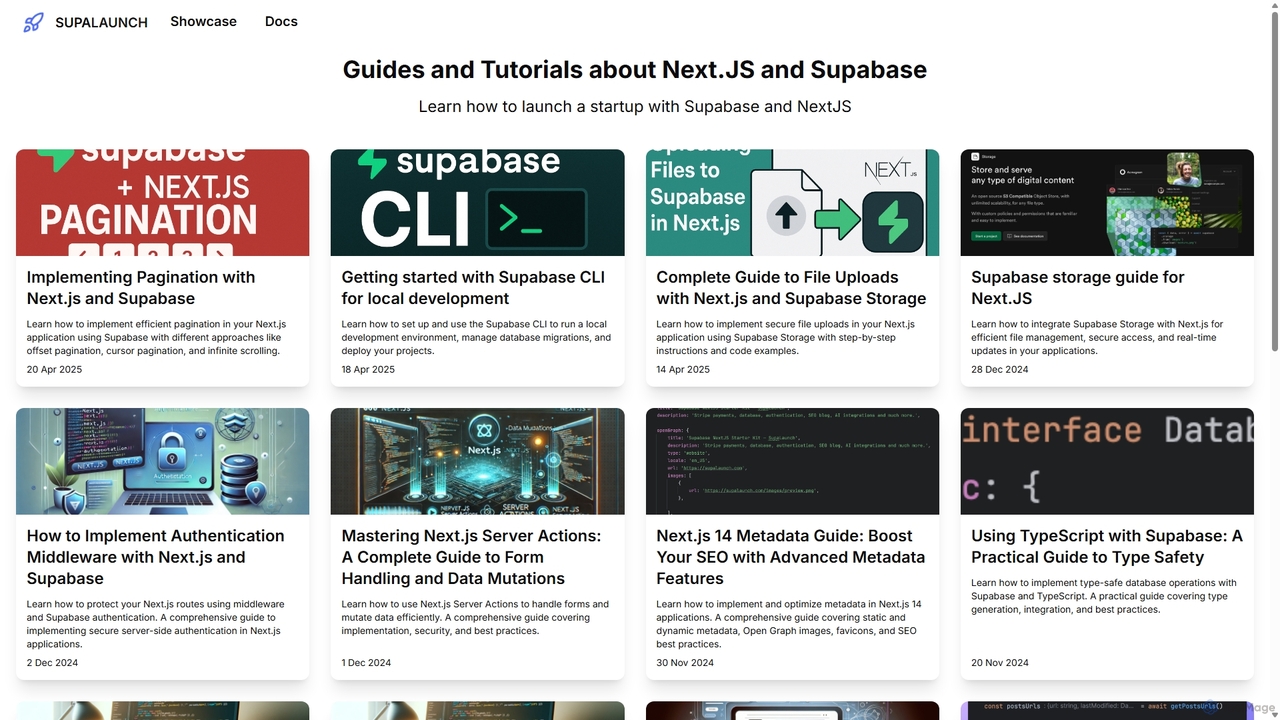The image size is (1280, 720).
Task: Click the Supabase CLI article description
Action: pos(476,338)
